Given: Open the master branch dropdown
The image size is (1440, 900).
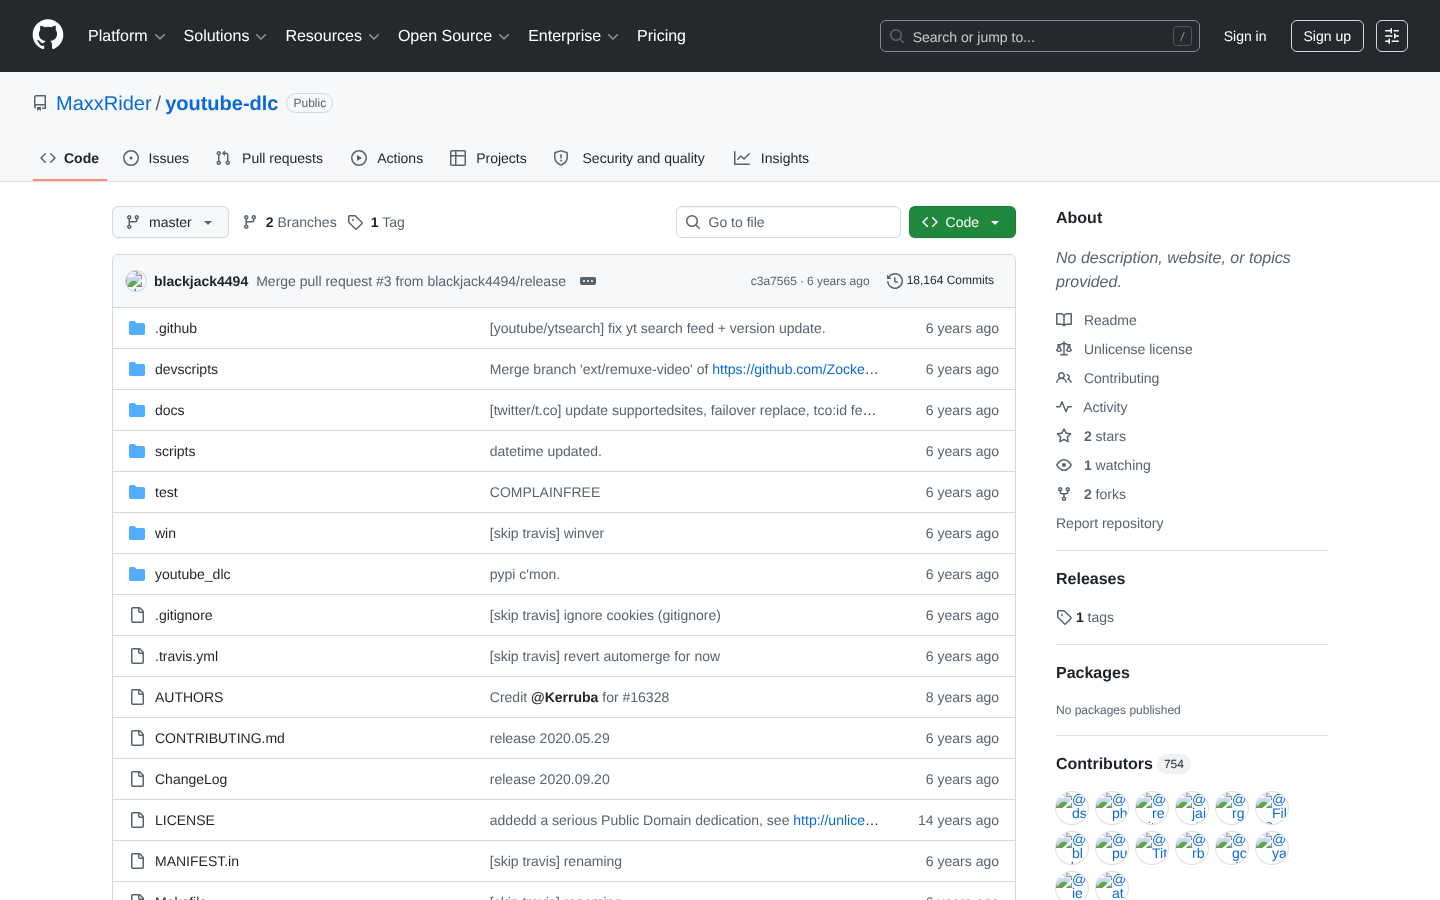Looking at the screenshot, I should (170, 222).
